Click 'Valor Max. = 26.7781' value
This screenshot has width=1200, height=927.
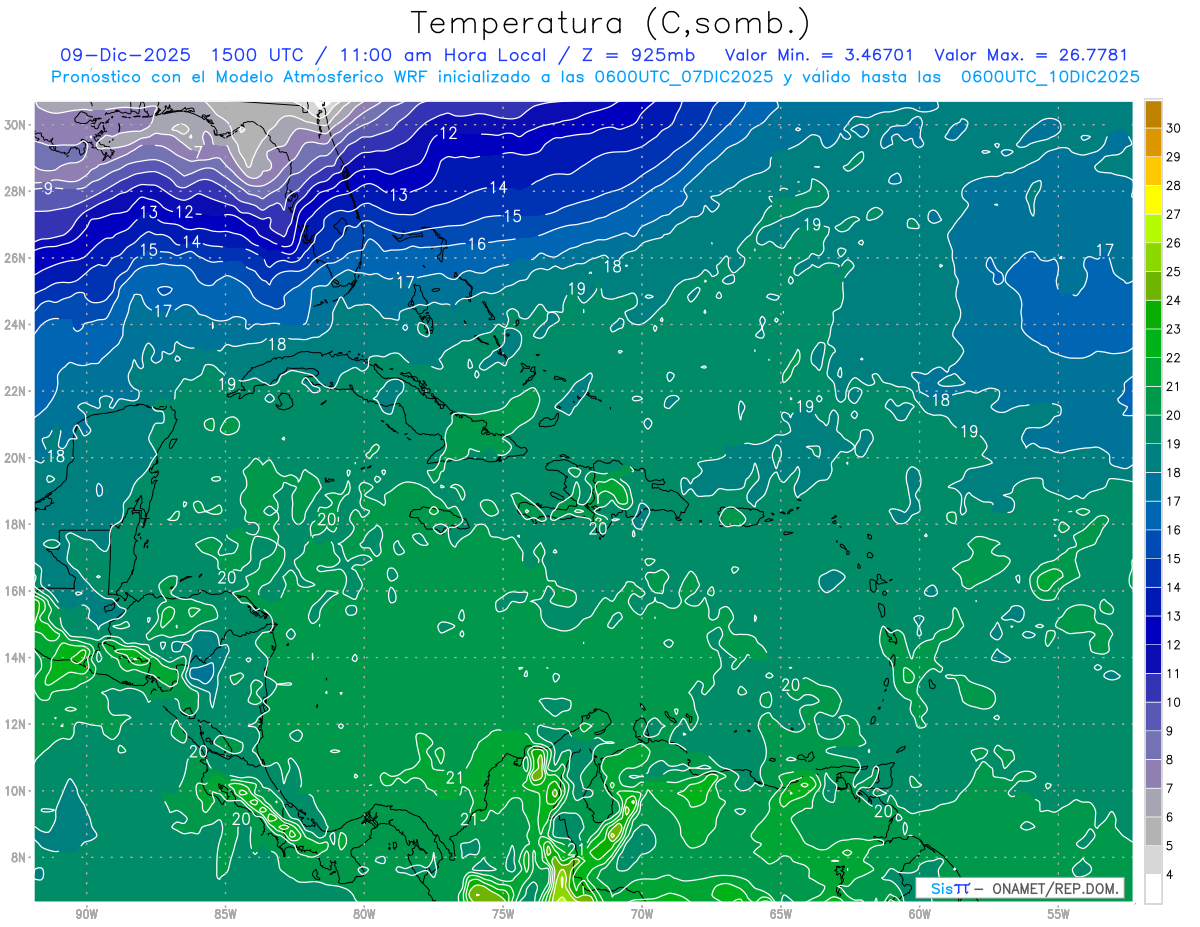(x=1031, y=55)
